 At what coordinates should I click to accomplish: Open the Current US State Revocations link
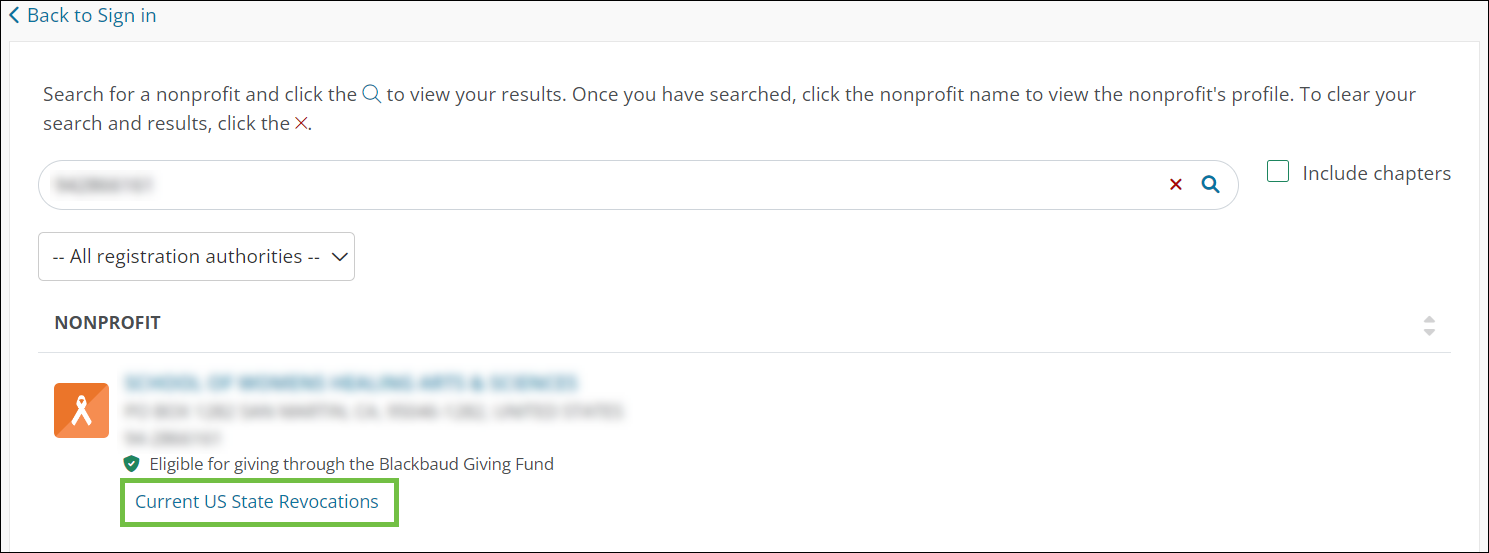[257, 502]
